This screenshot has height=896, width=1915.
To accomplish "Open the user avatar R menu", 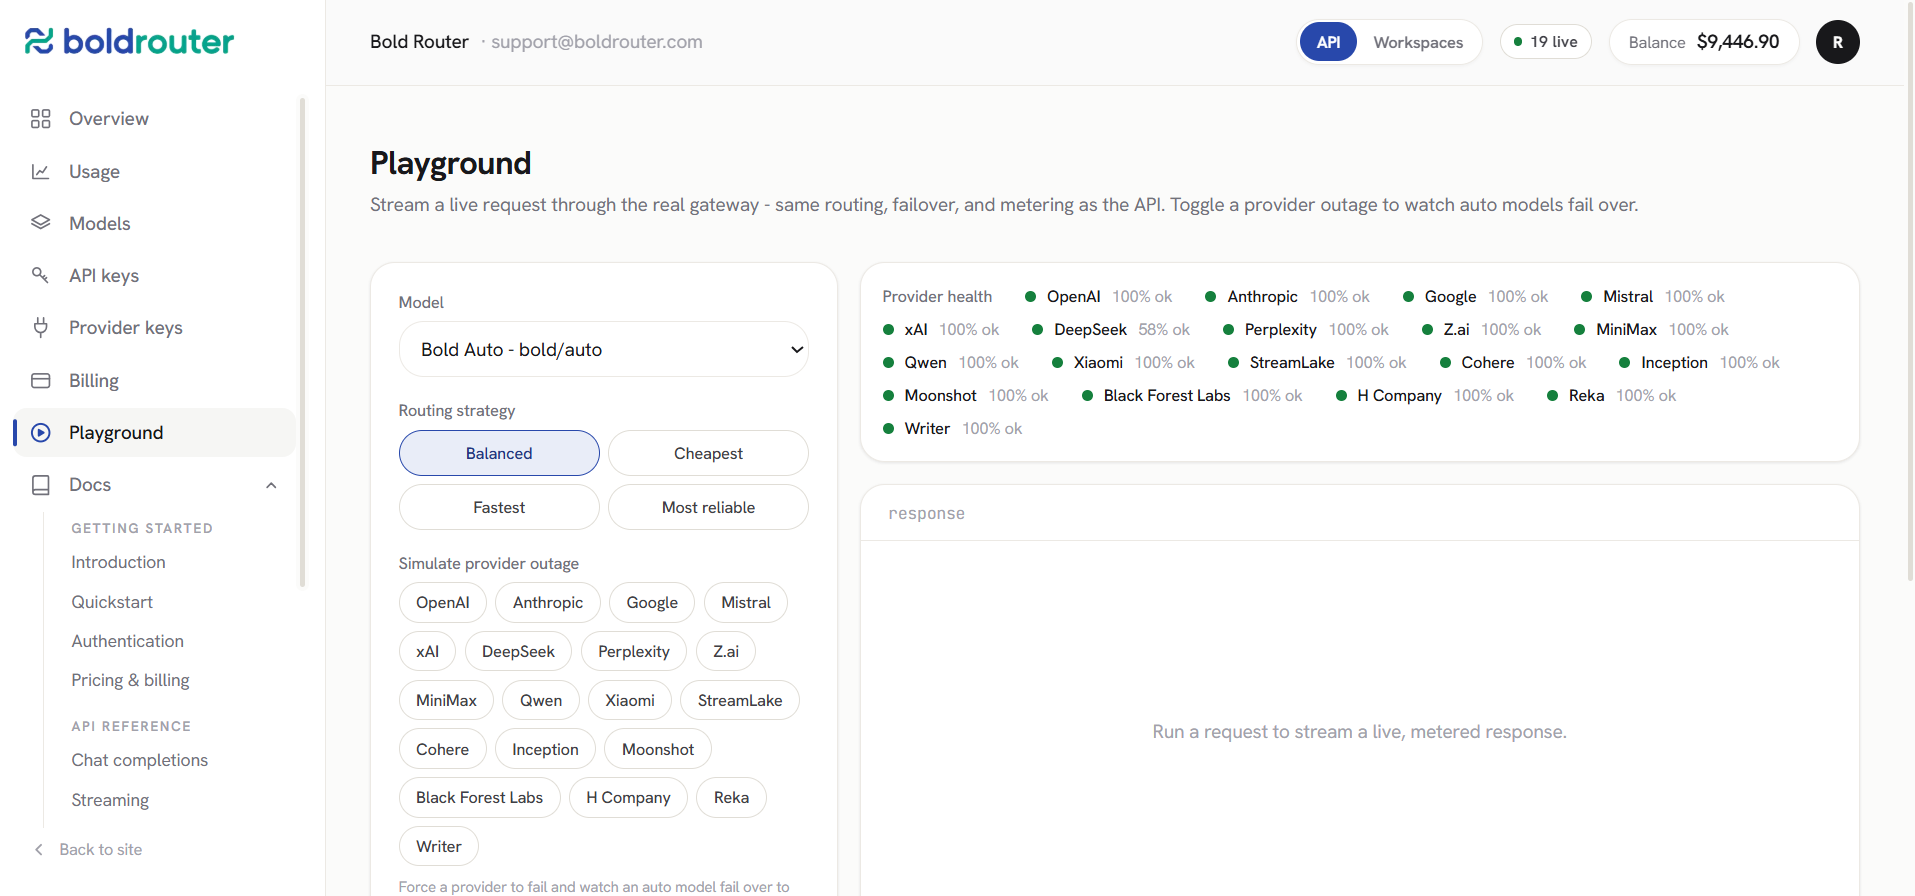I will point(1837,42).
